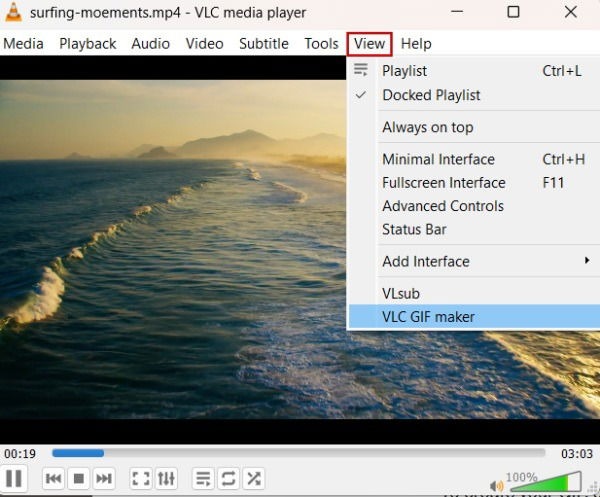Viewport: 600px width, 497px height.
Task: Open the Tools menu
Action: point(321,44)
